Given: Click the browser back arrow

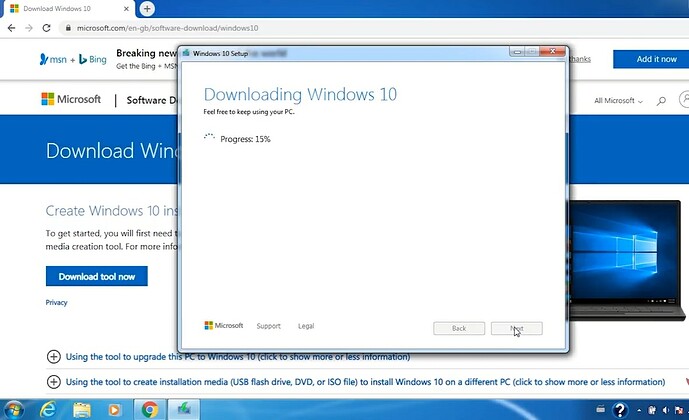Looking at the screenshot, I should (11, 28).
